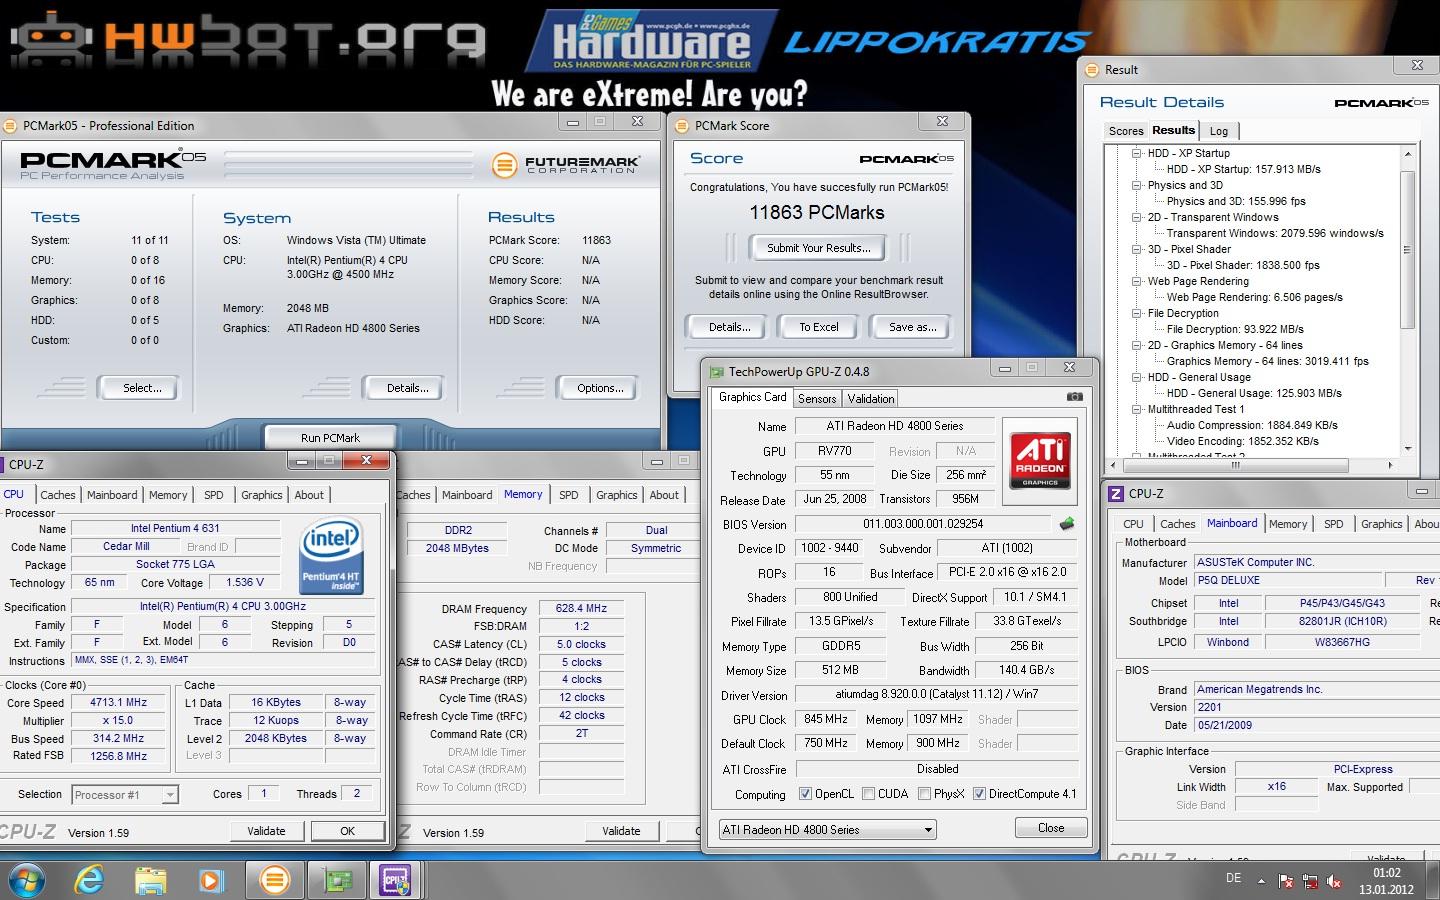Click the DRAM Frequency 628.4 MHz value

tap(581, 608)
